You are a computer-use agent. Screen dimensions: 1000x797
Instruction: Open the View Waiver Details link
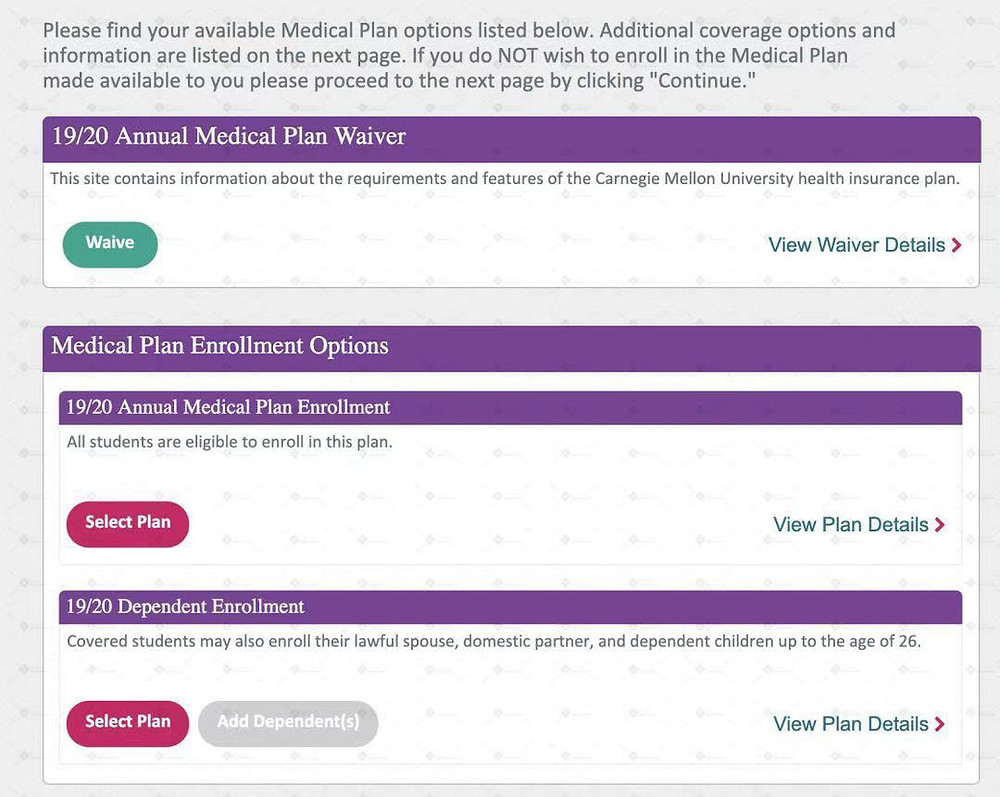click(865, 245)
